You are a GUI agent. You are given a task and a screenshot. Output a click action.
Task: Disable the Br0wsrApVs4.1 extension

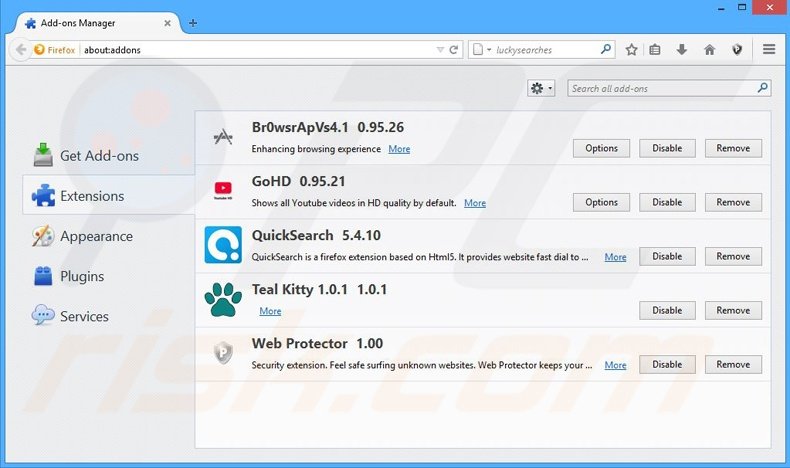tap(667, 148)
